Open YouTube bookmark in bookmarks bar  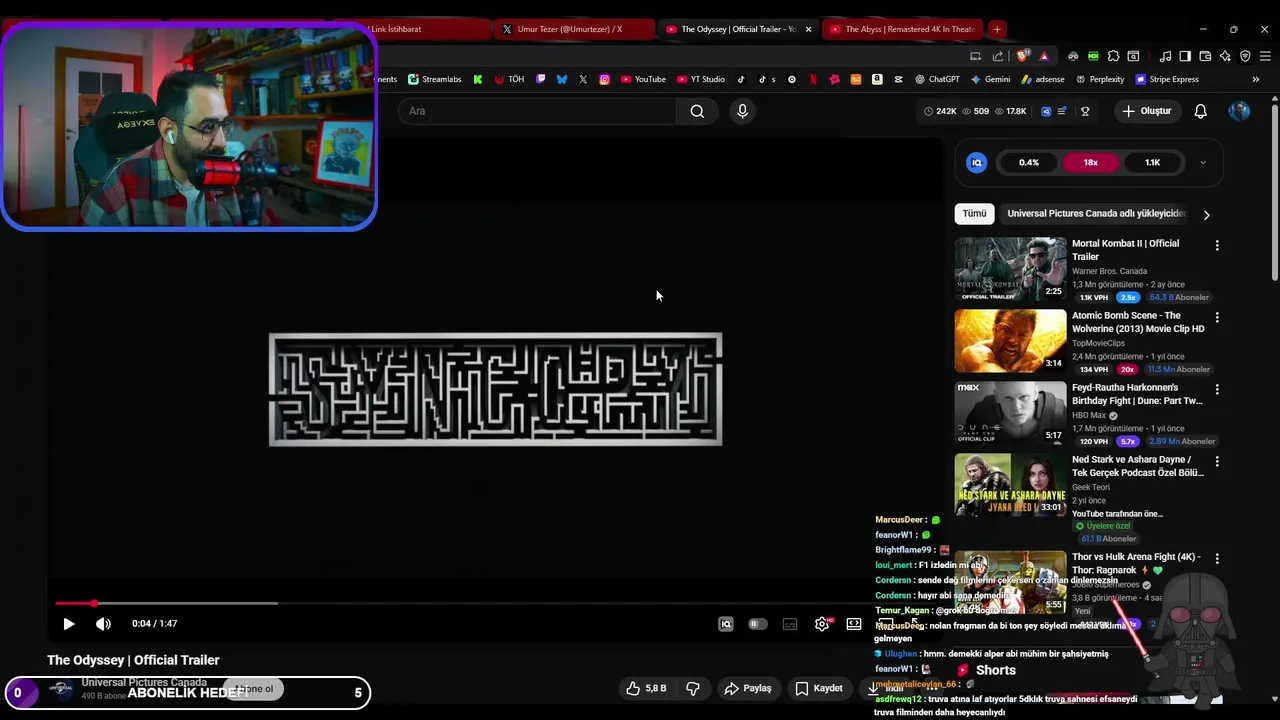tap(643, 79)
